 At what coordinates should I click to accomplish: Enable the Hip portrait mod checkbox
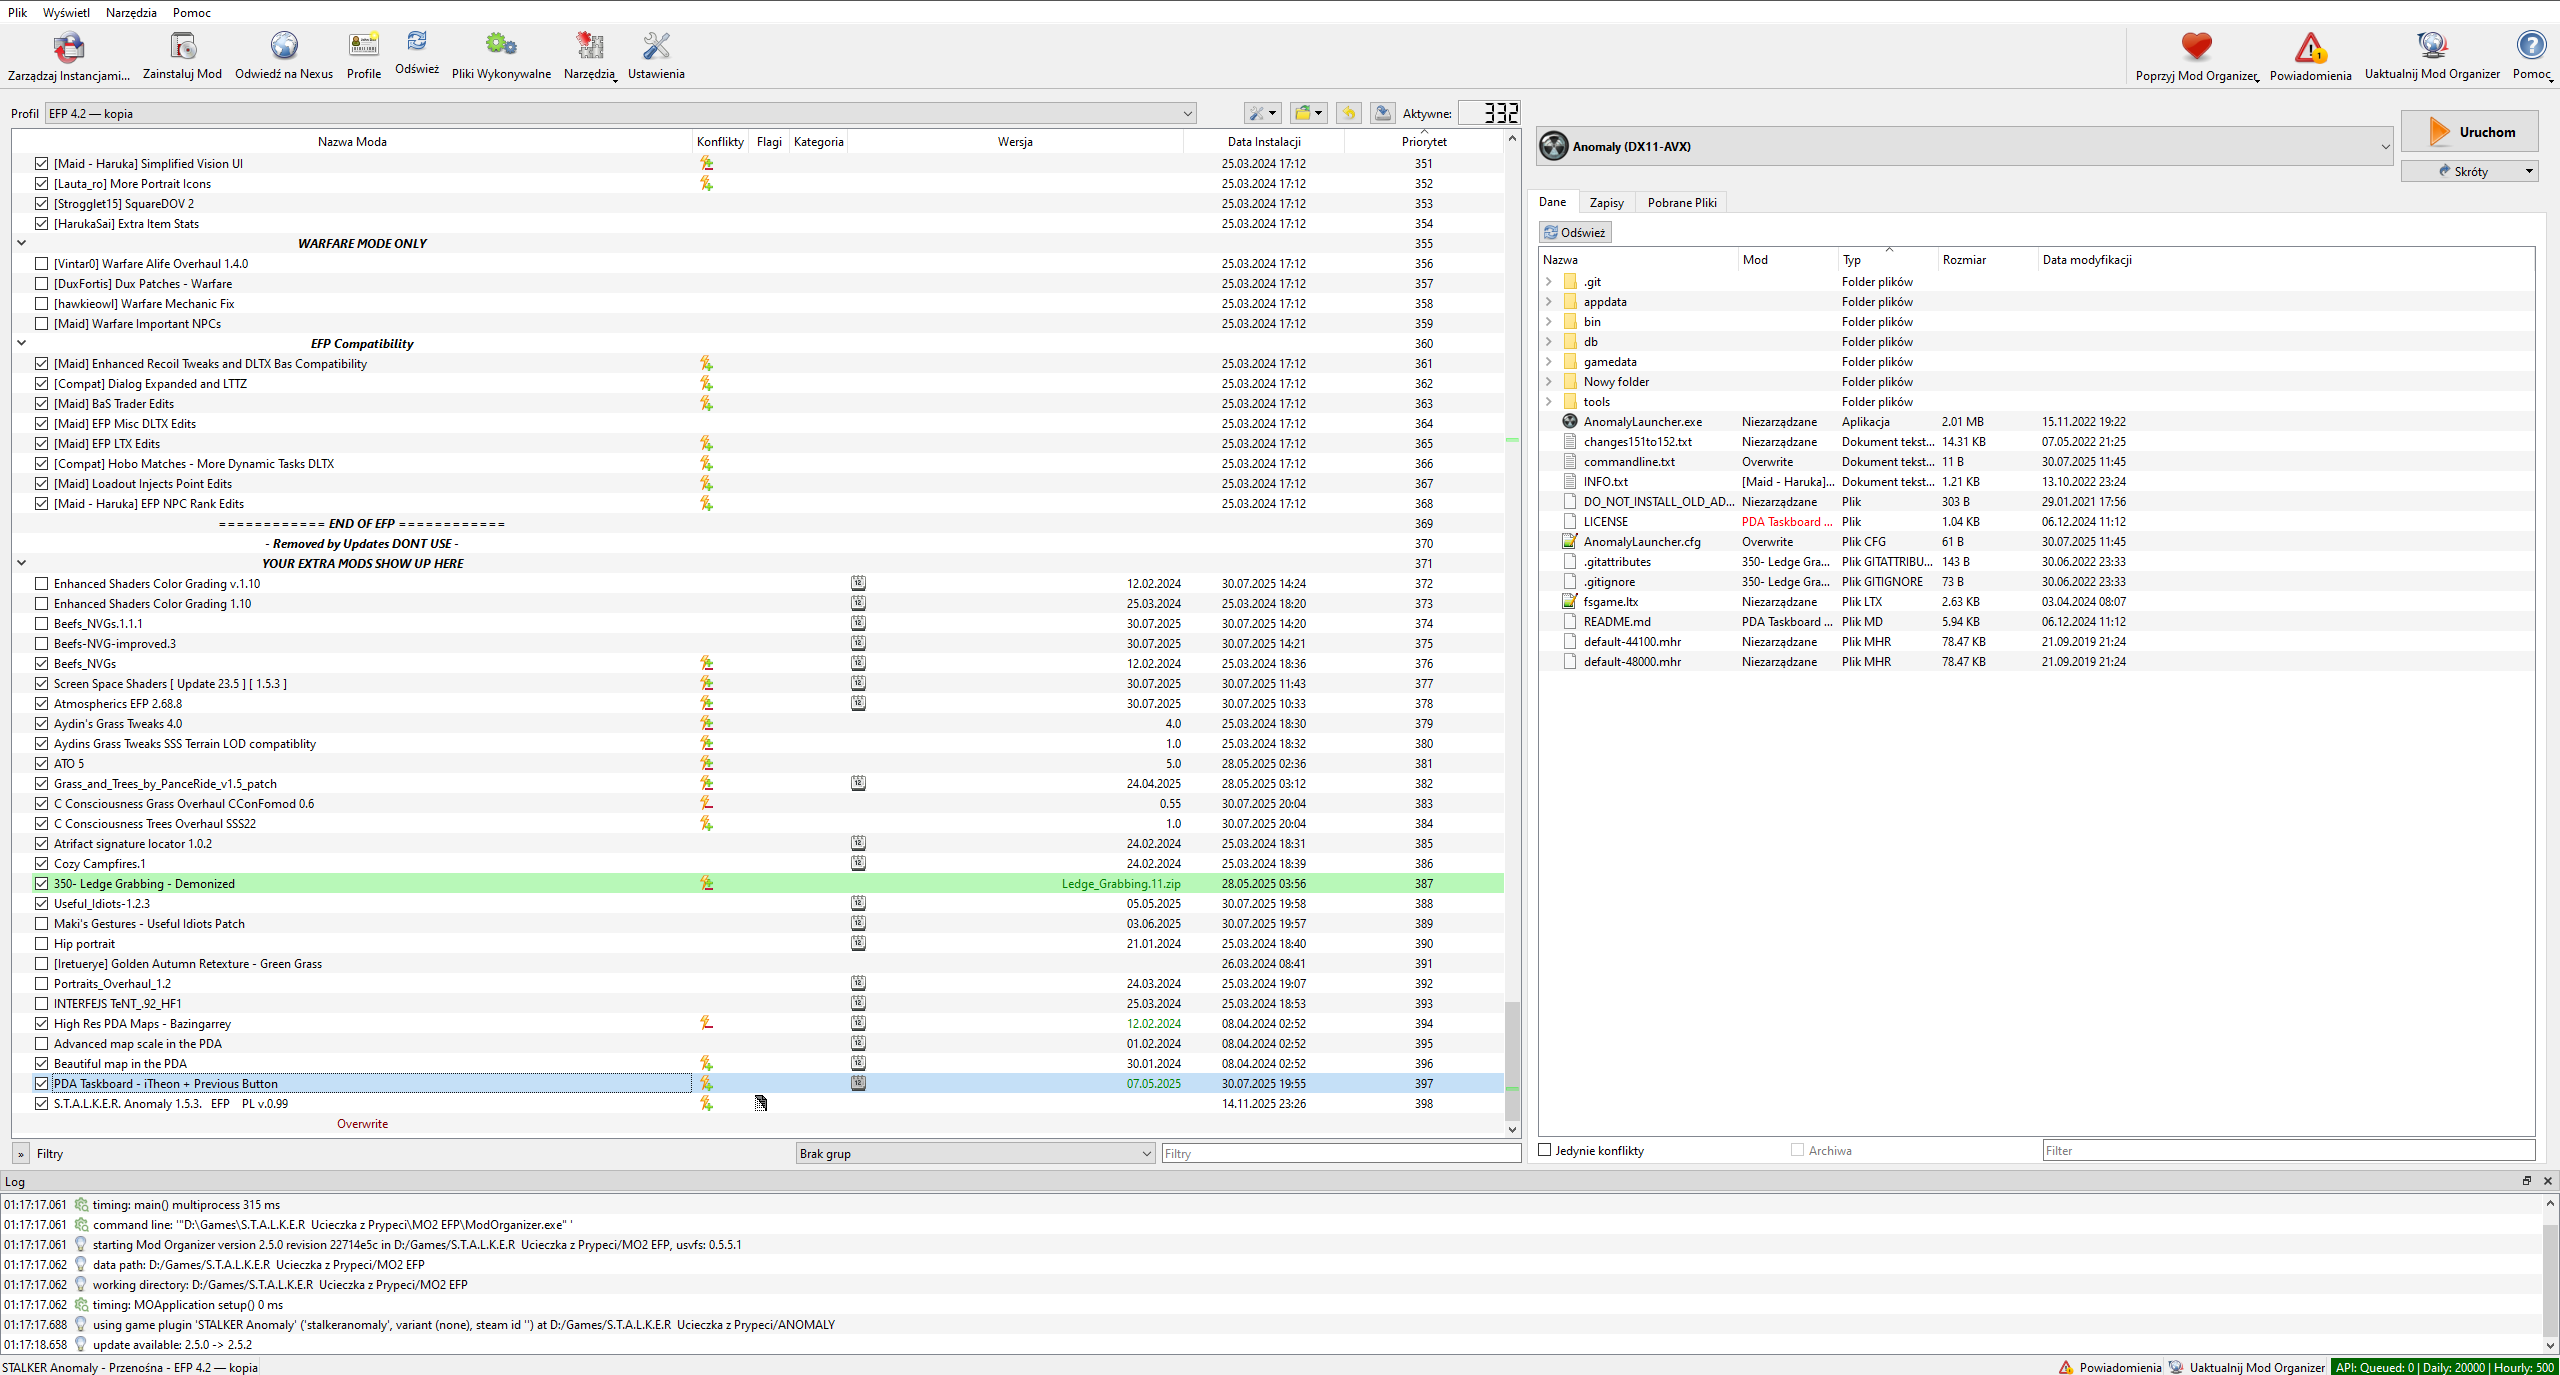pyautogui.click(x=41, y=943)
